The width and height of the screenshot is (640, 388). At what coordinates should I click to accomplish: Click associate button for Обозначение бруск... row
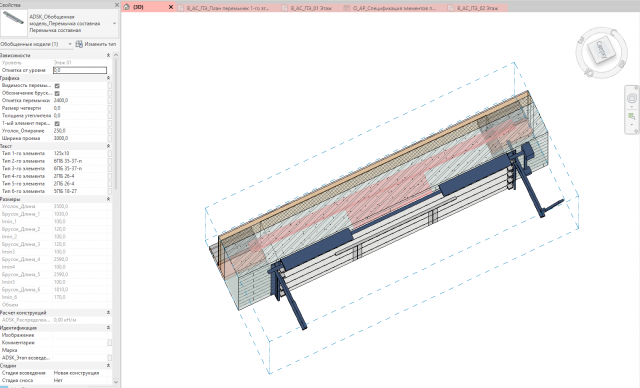click(109, 93)
